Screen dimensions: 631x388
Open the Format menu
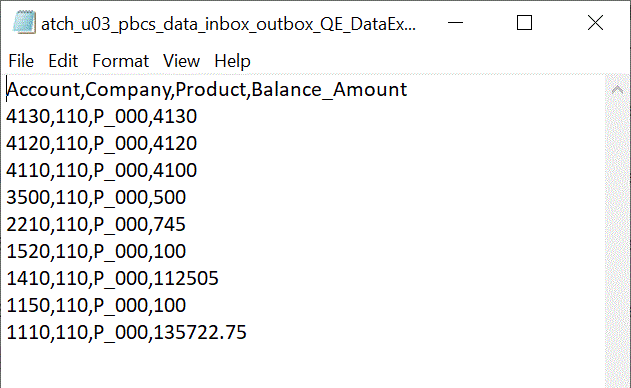click(x=120, y=61)
